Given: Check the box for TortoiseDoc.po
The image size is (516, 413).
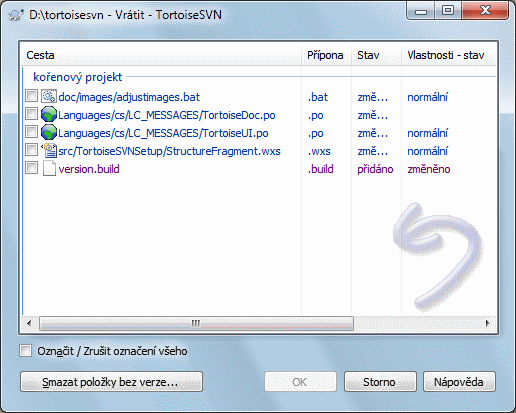Looking at the screenshot, I should point(31,114).
